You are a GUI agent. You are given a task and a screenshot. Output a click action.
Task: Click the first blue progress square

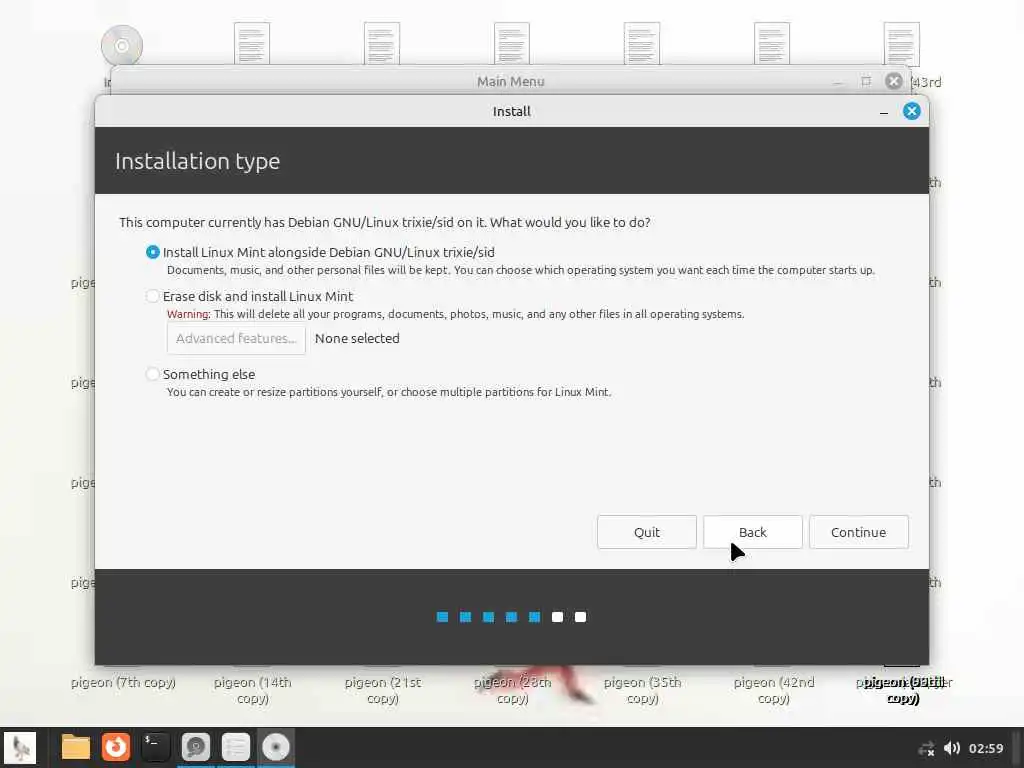[442, 617]
